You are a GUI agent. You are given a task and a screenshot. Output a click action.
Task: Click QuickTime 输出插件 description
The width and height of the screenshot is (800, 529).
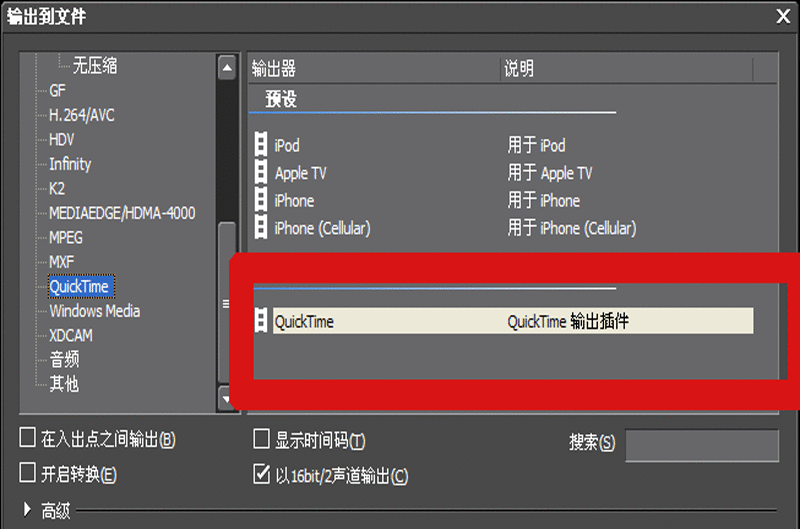pos(568,321)
